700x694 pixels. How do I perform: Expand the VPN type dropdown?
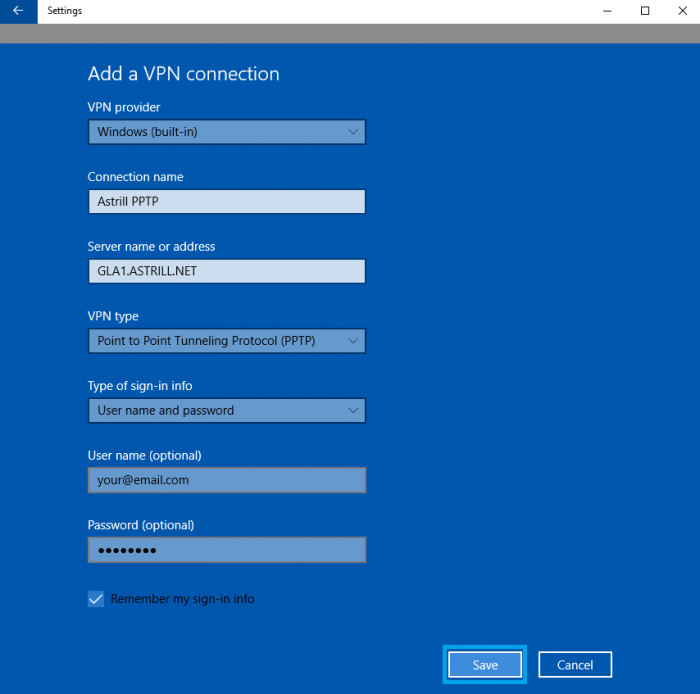tap(226, 341)
